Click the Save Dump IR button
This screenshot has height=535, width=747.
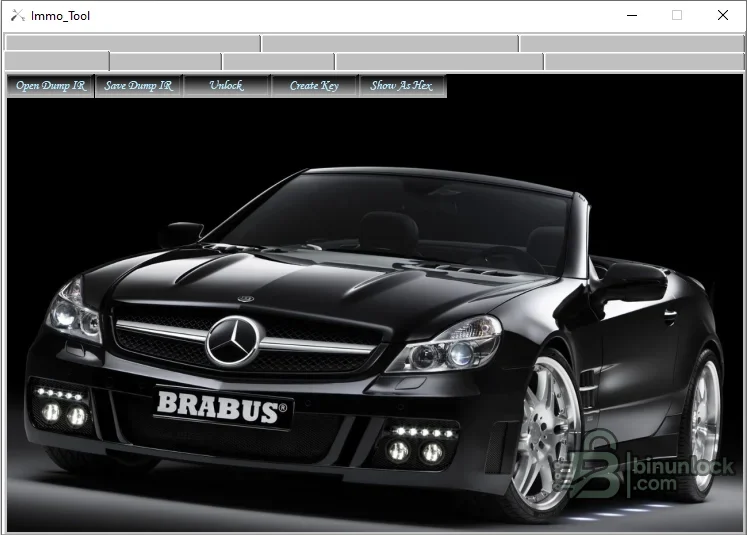click(139, 86)
